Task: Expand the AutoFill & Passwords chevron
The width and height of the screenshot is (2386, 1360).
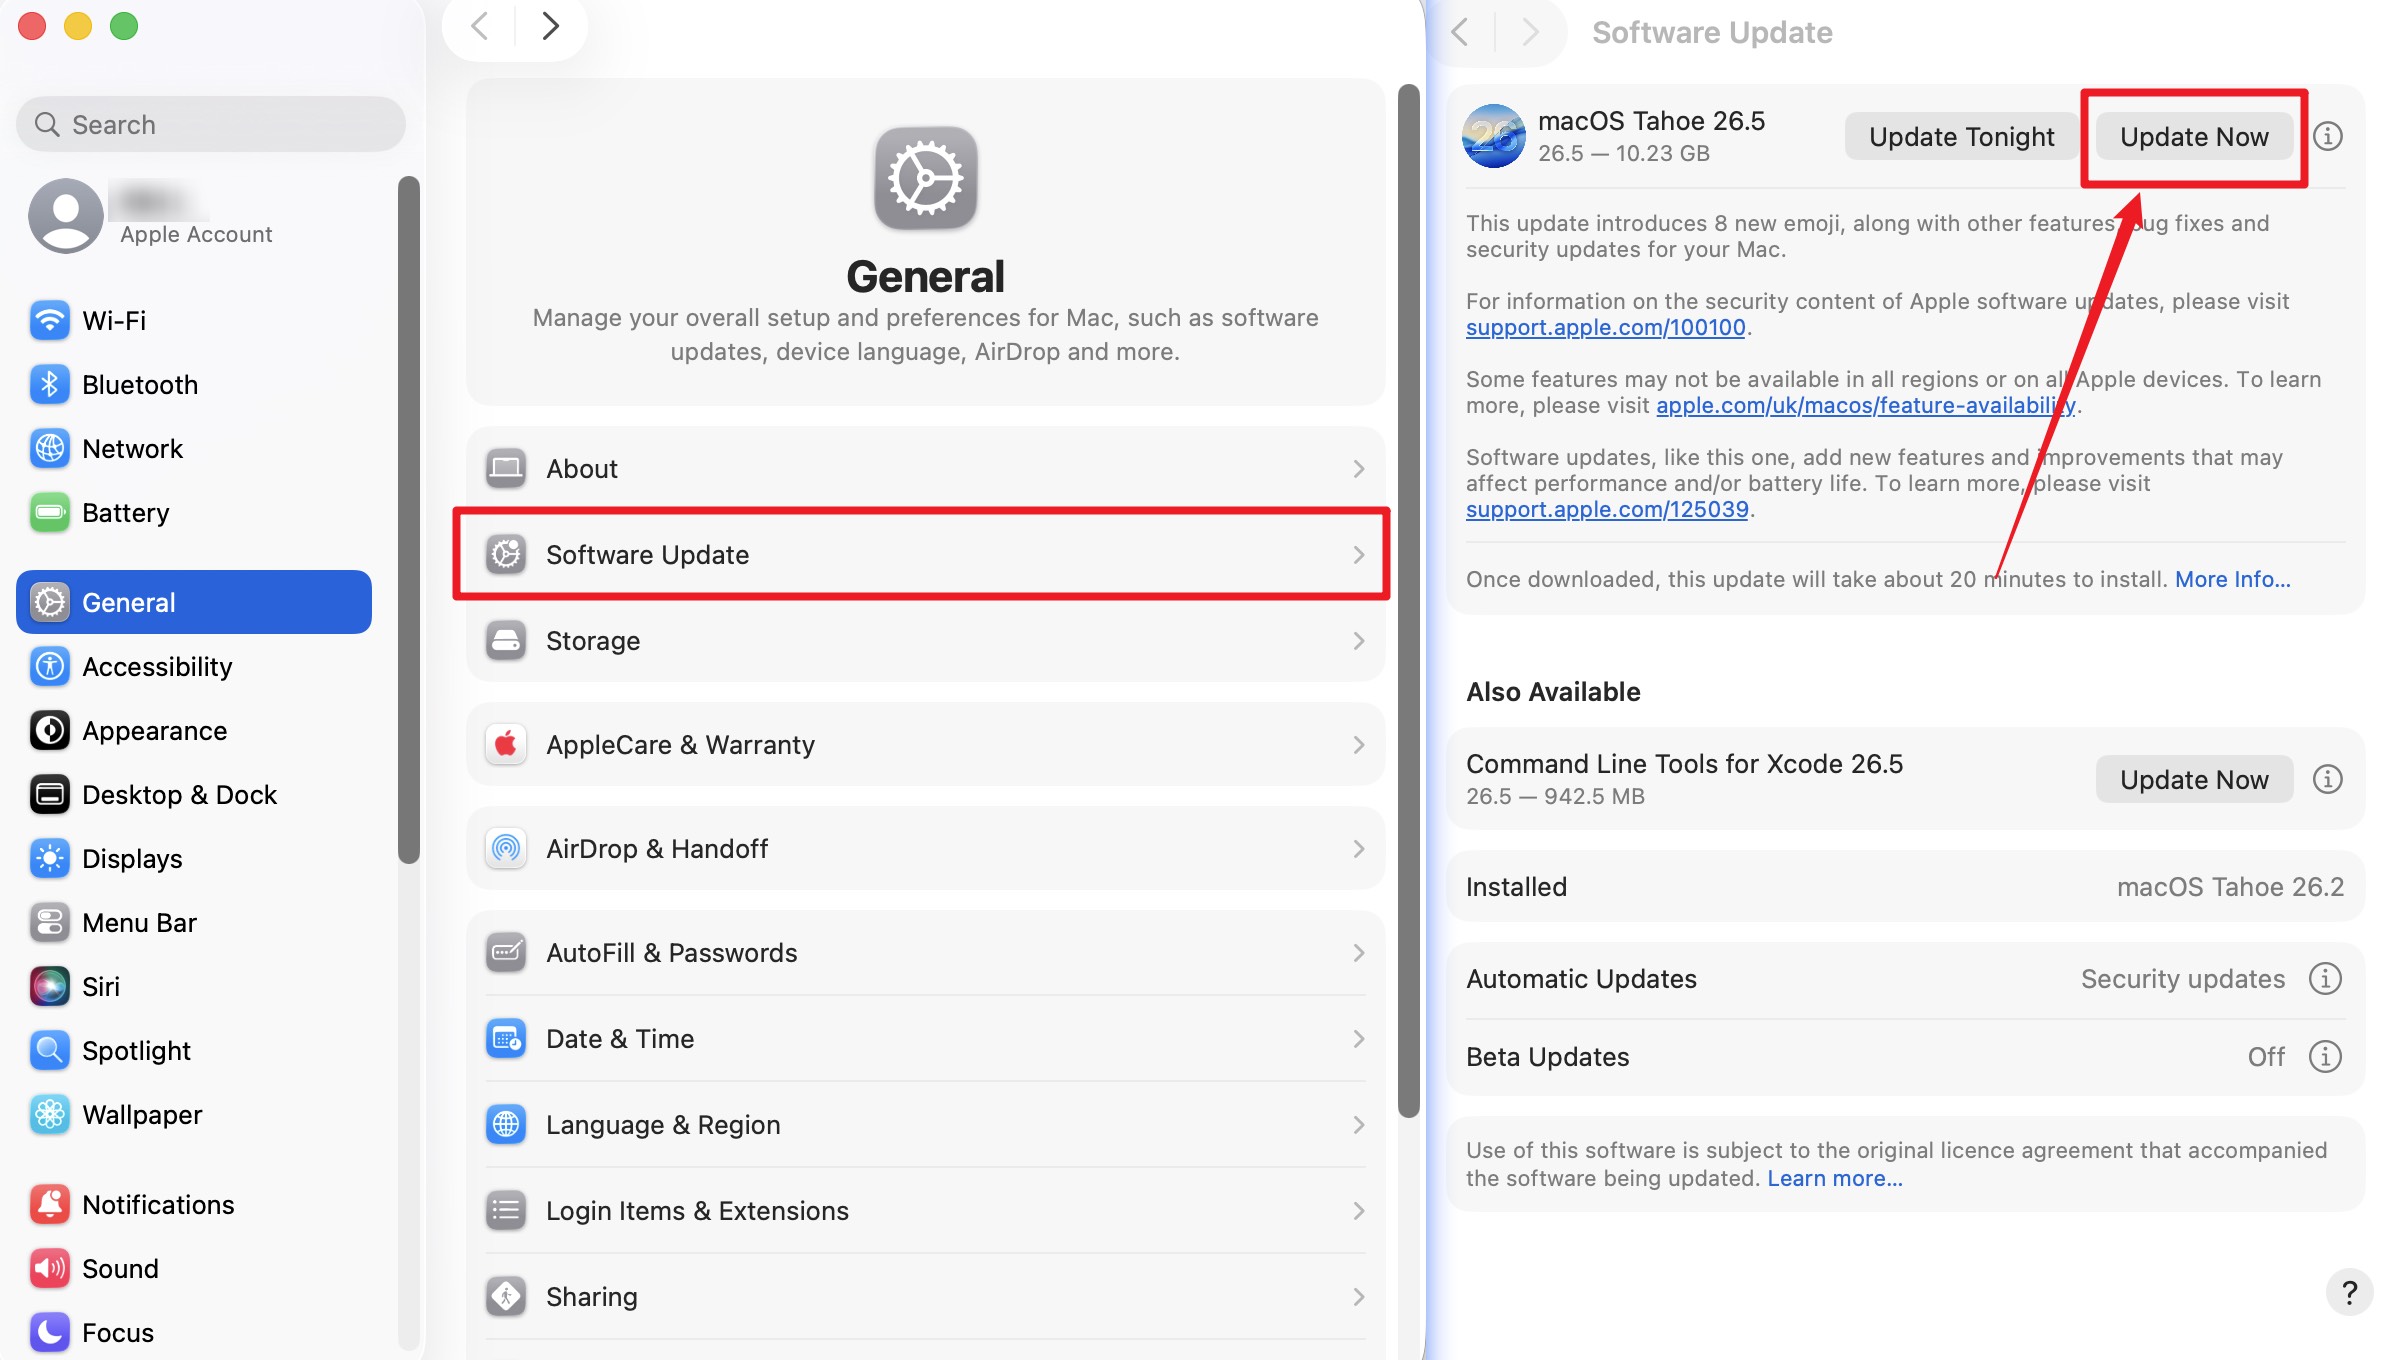Action: [x=1359, y=952]
